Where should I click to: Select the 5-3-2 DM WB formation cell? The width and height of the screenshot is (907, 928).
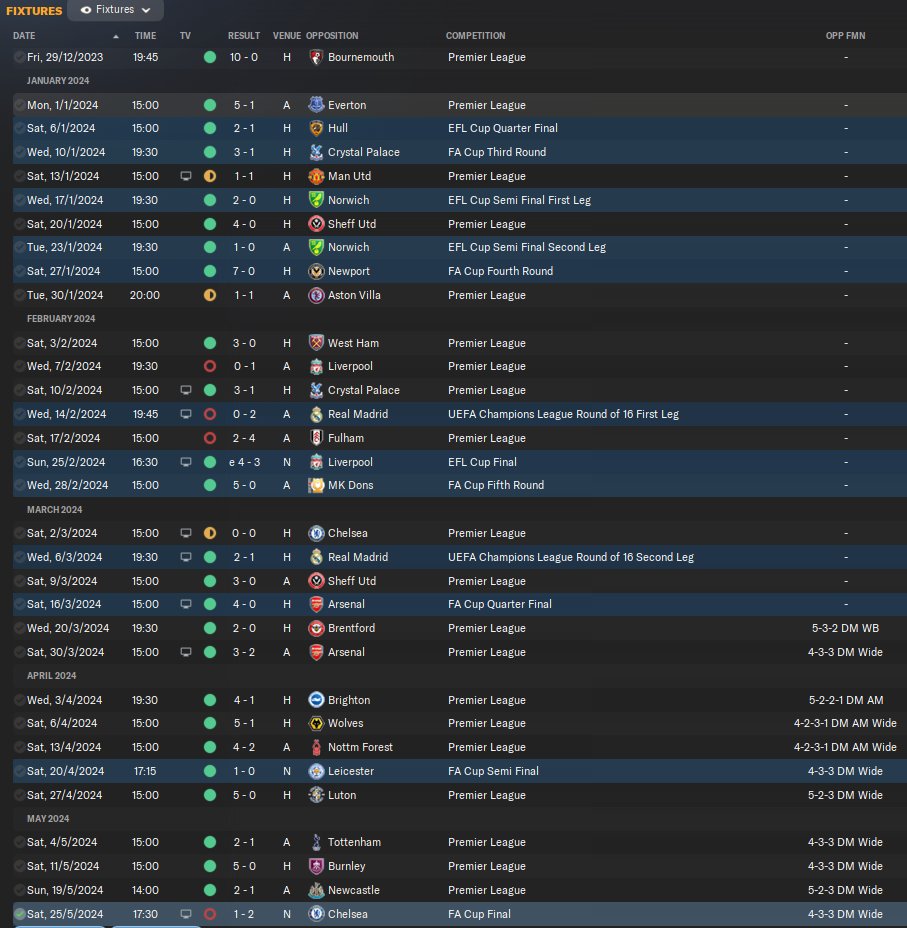pyautogui.click(x=845, y=628)
